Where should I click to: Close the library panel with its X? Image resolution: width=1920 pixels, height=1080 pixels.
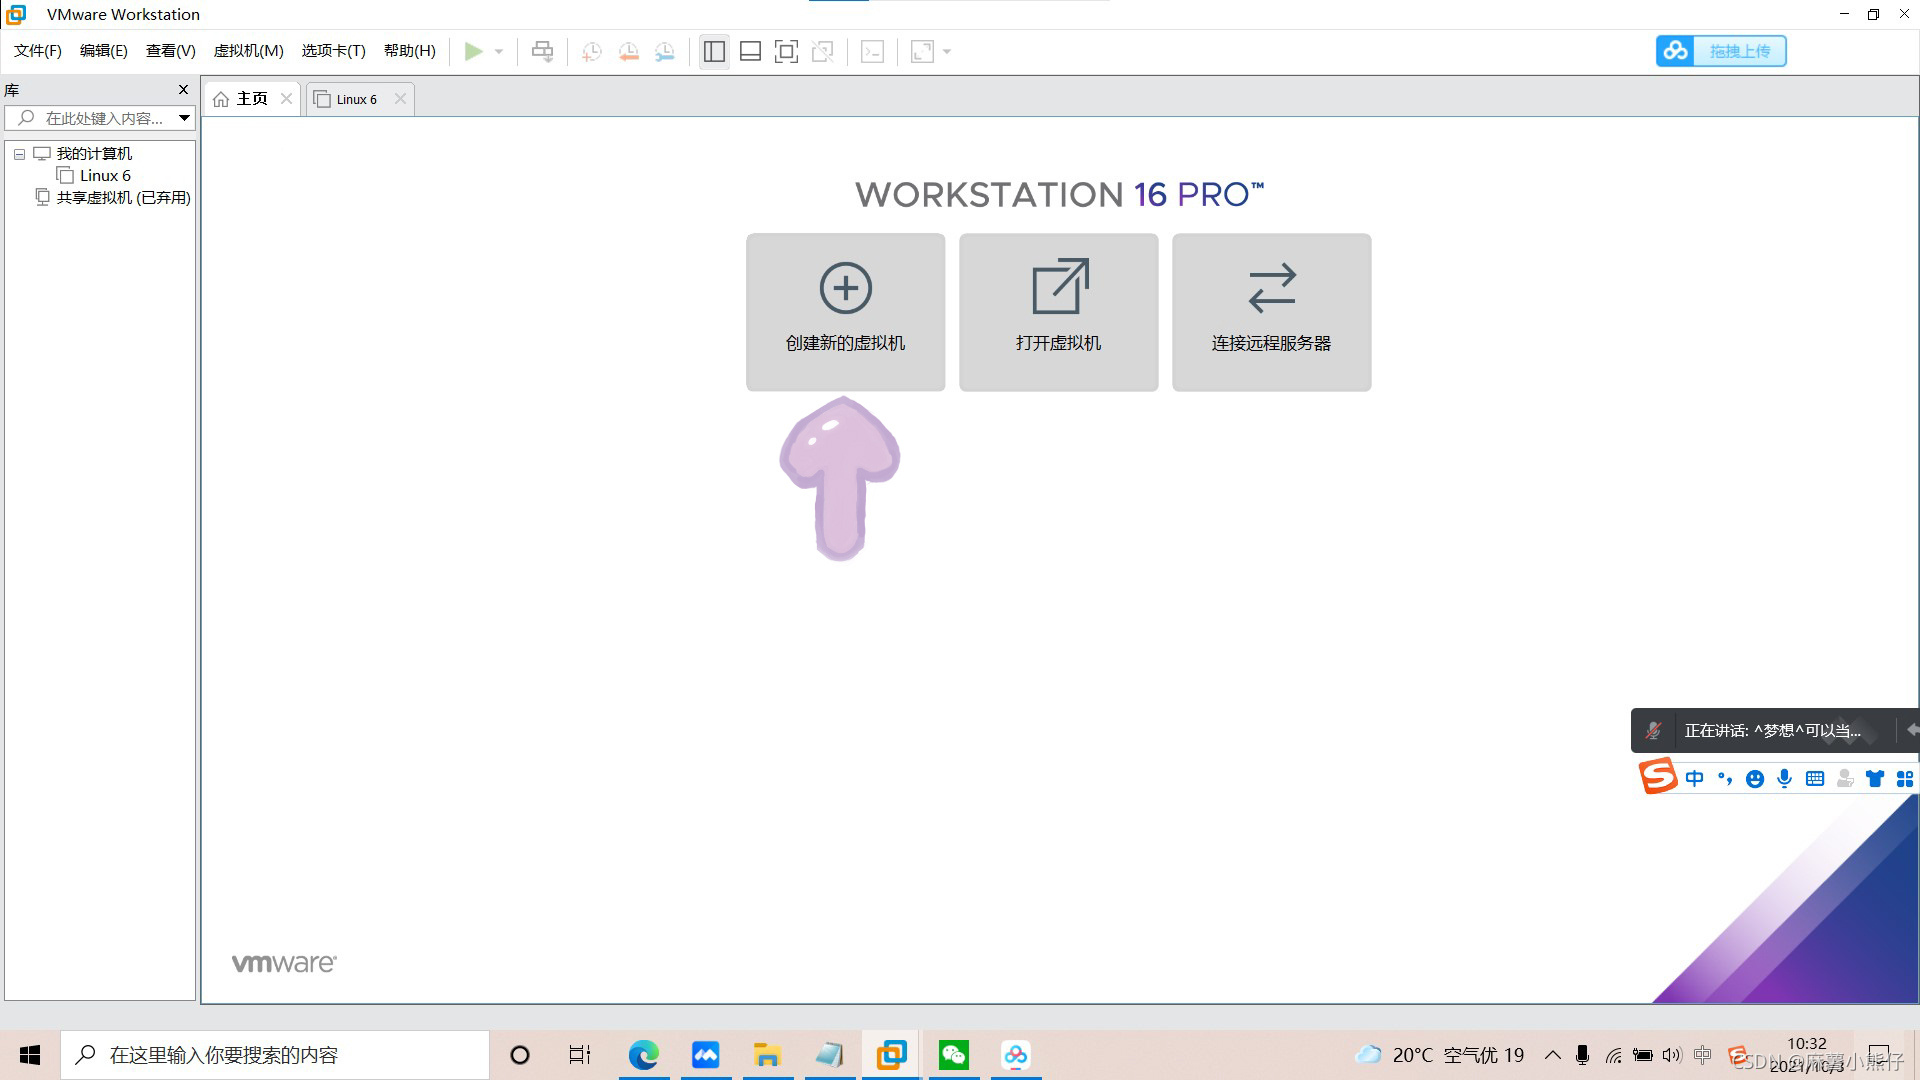183,90
